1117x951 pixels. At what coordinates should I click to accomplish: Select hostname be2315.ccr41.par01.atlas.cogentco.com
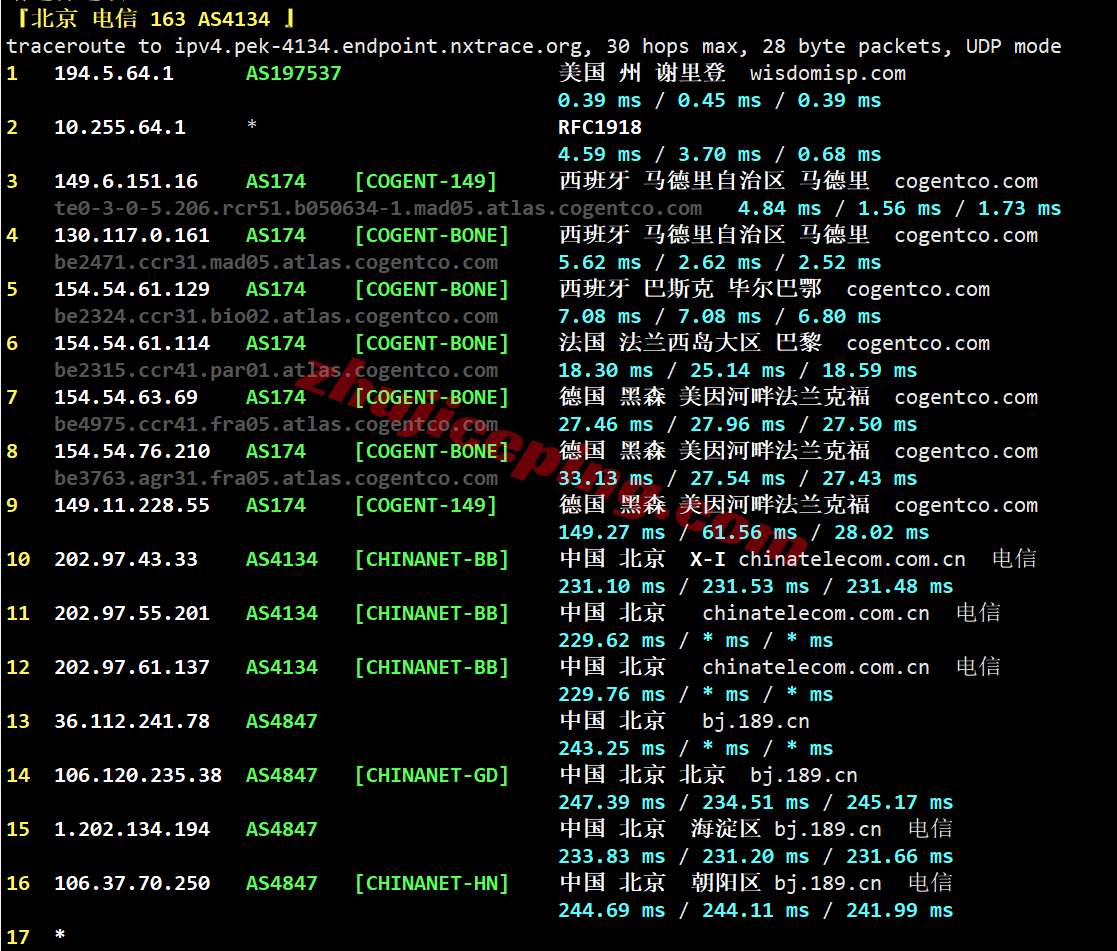pyautogui.click(x=276, y=371)
